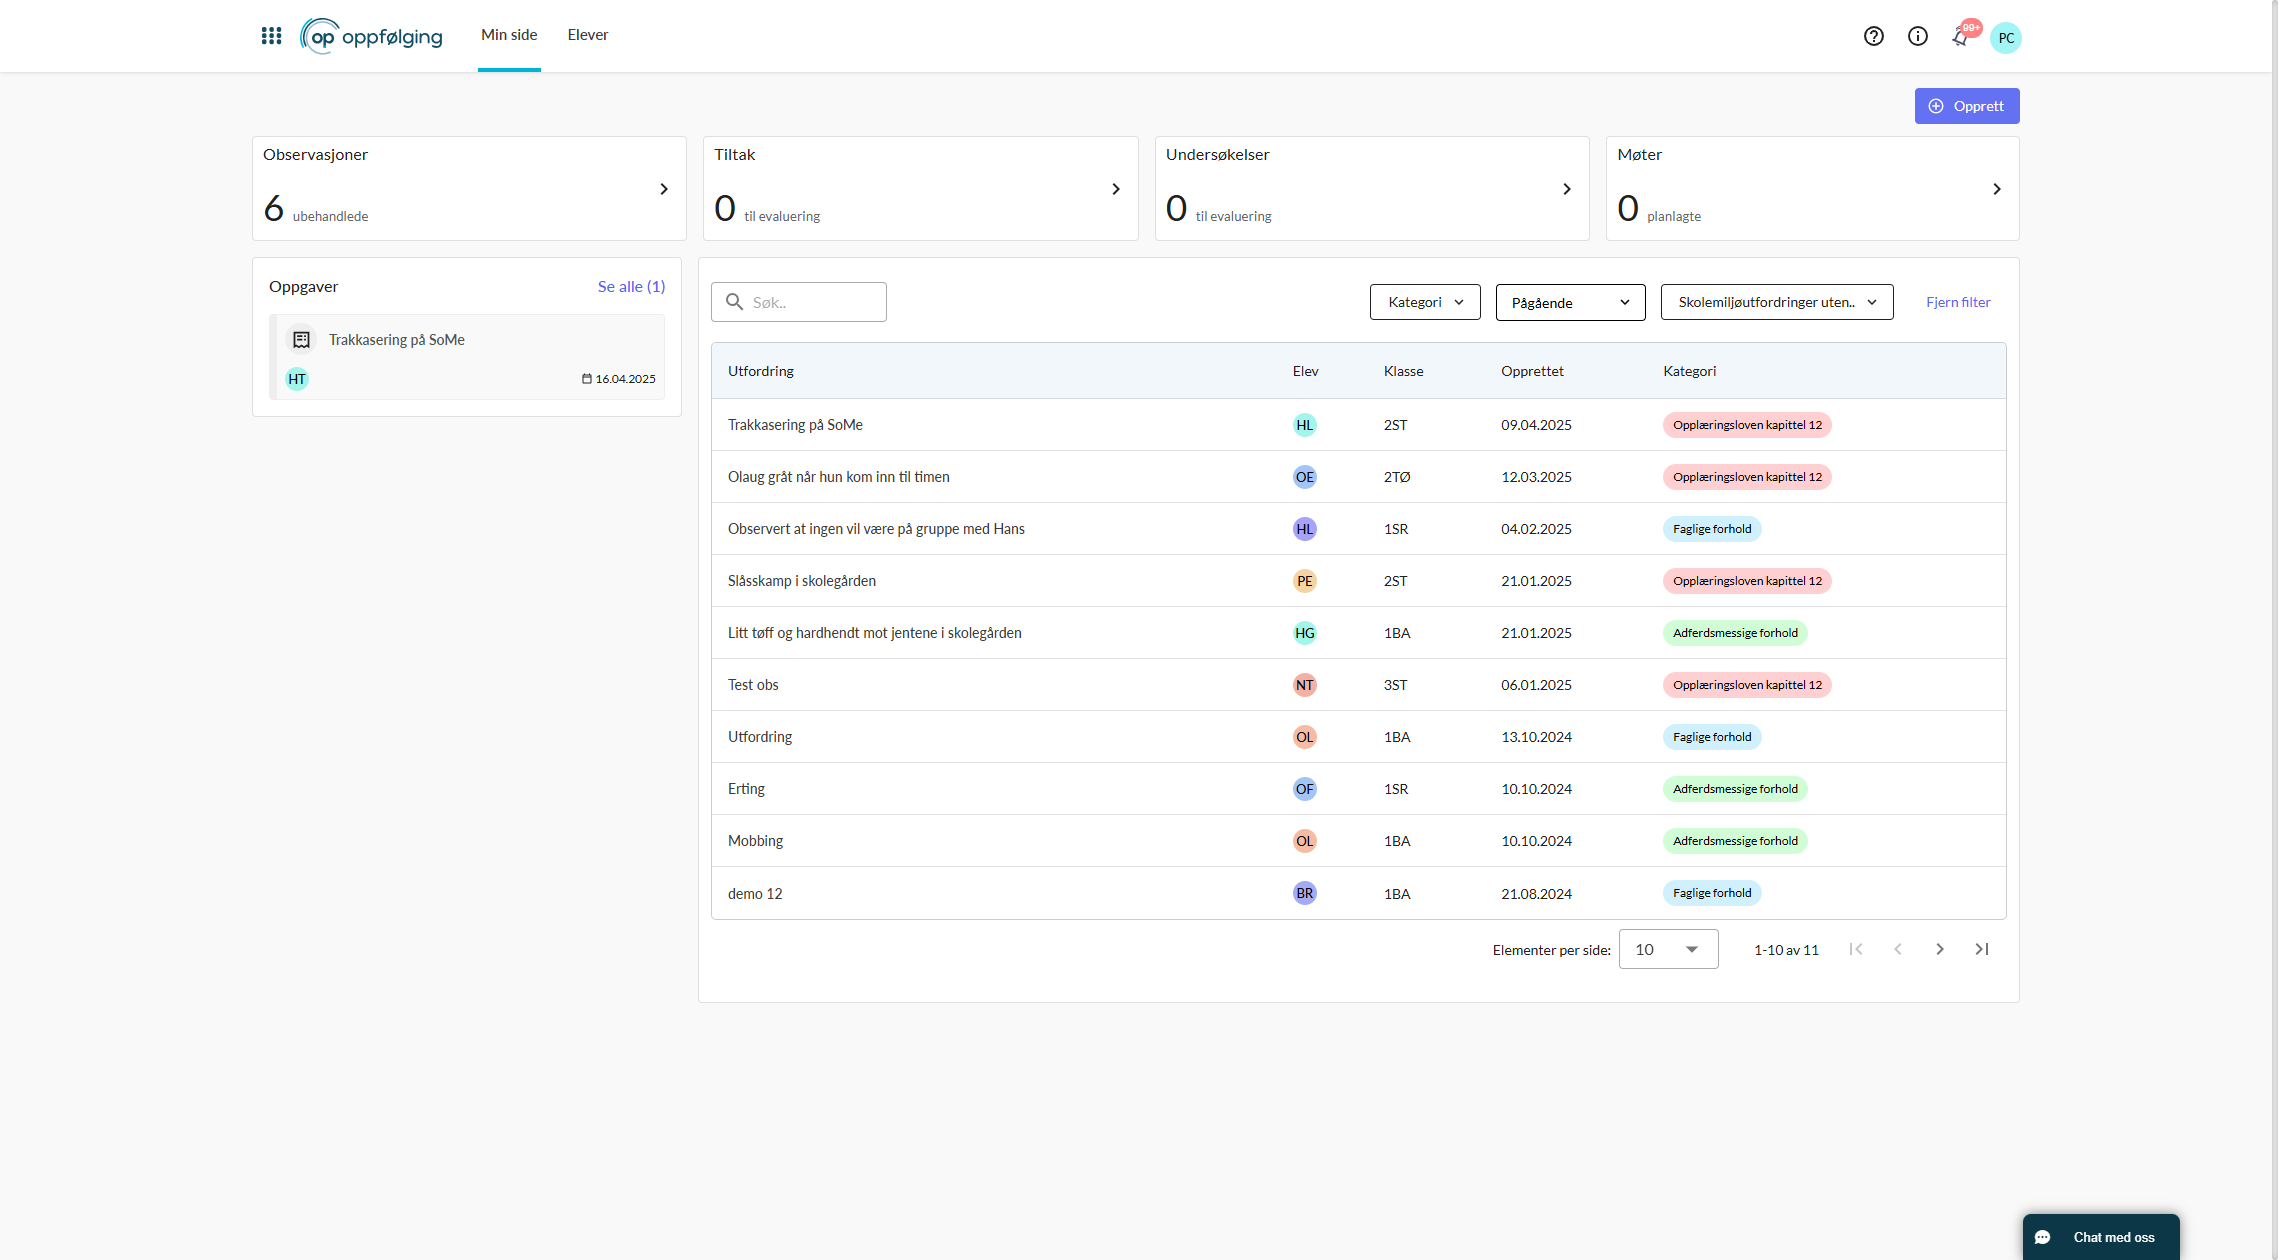Click the Opprett button
Viewport: 2278px width, 1260px height.
(1966, 106)
